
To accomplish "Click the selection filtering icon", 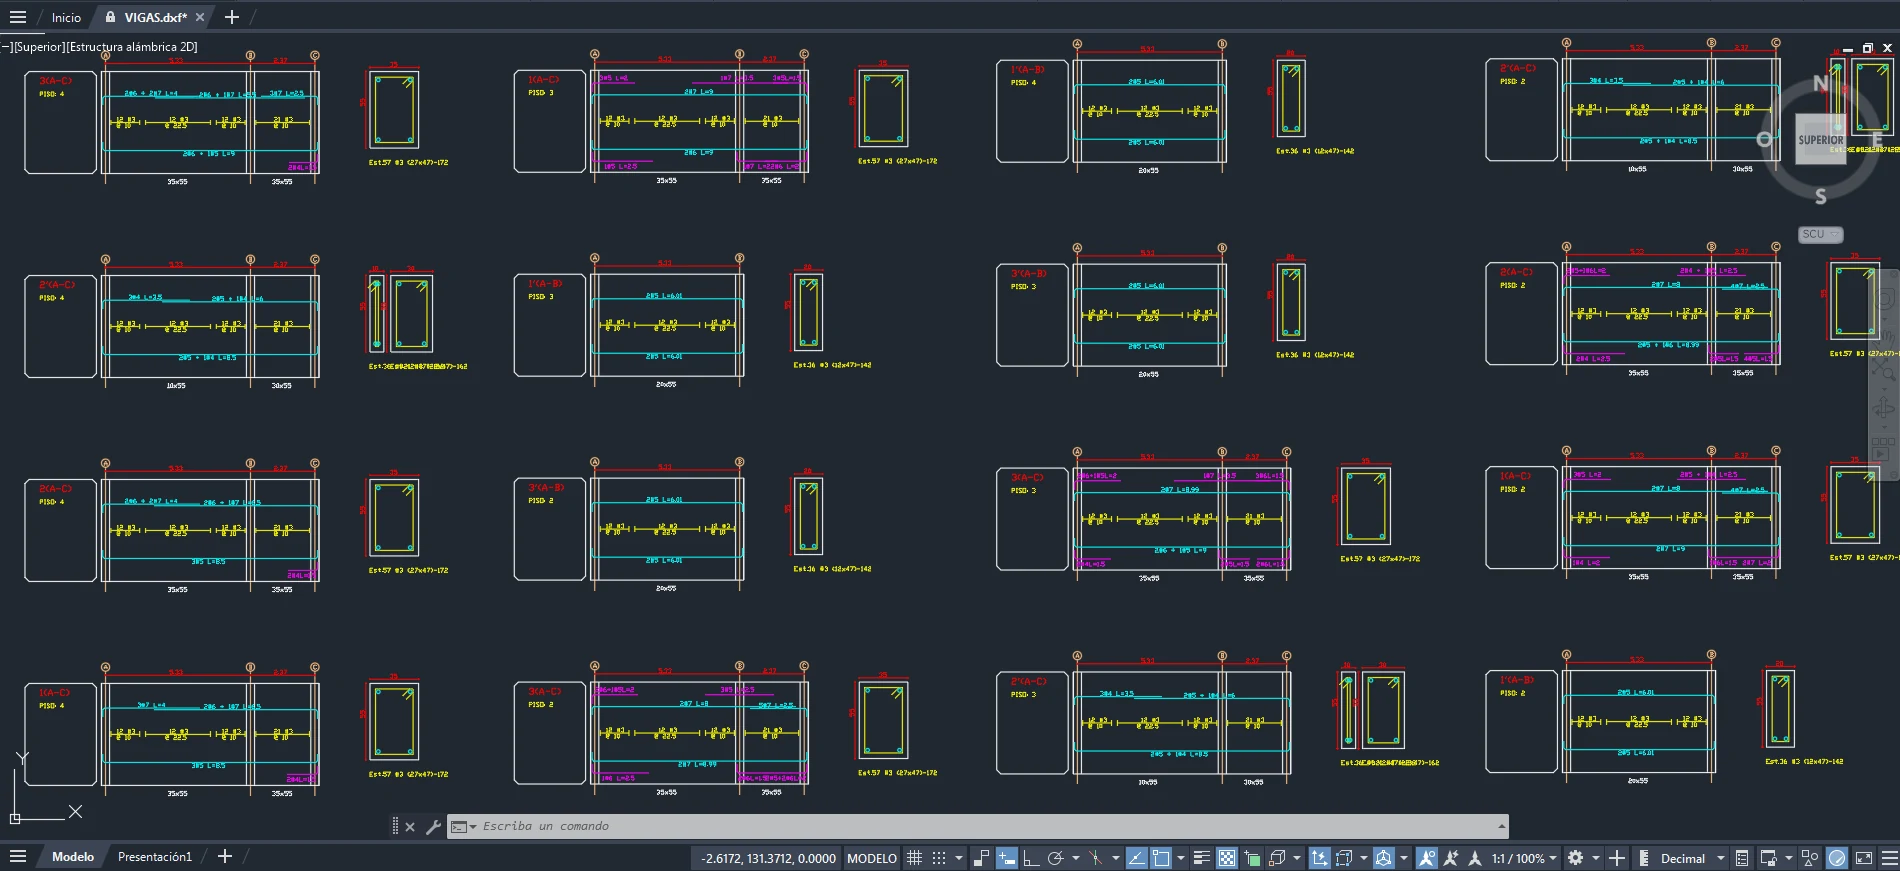I will click(x=1344, y=858).
